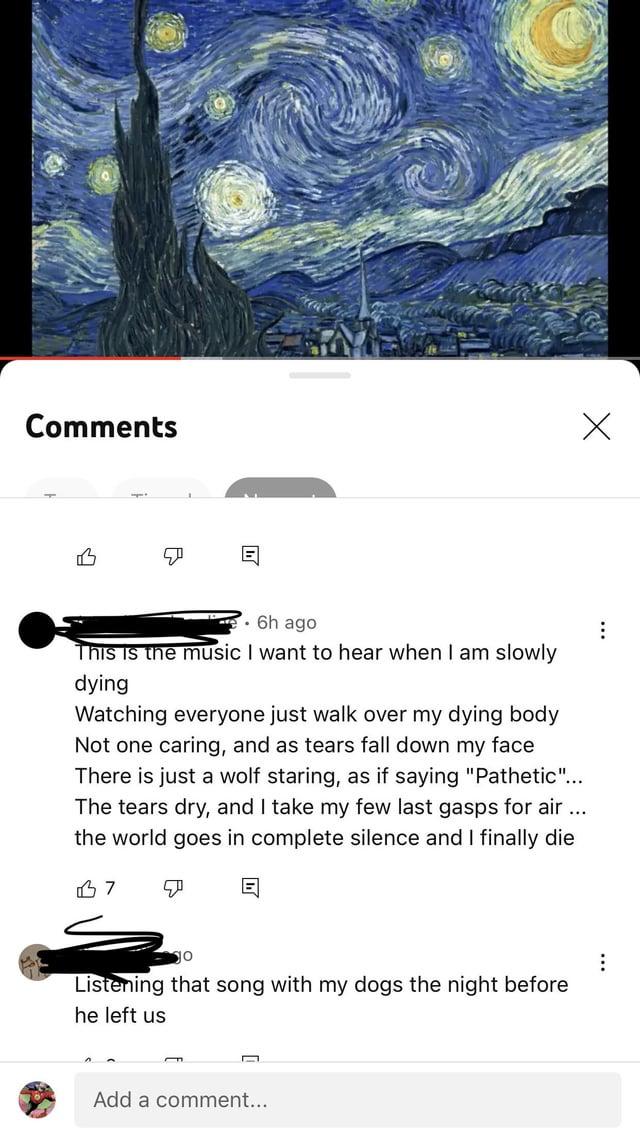Open replies on the slowly dying comment
The width and height of the screenshot is (640, 1137).
(x=250, y=888)
